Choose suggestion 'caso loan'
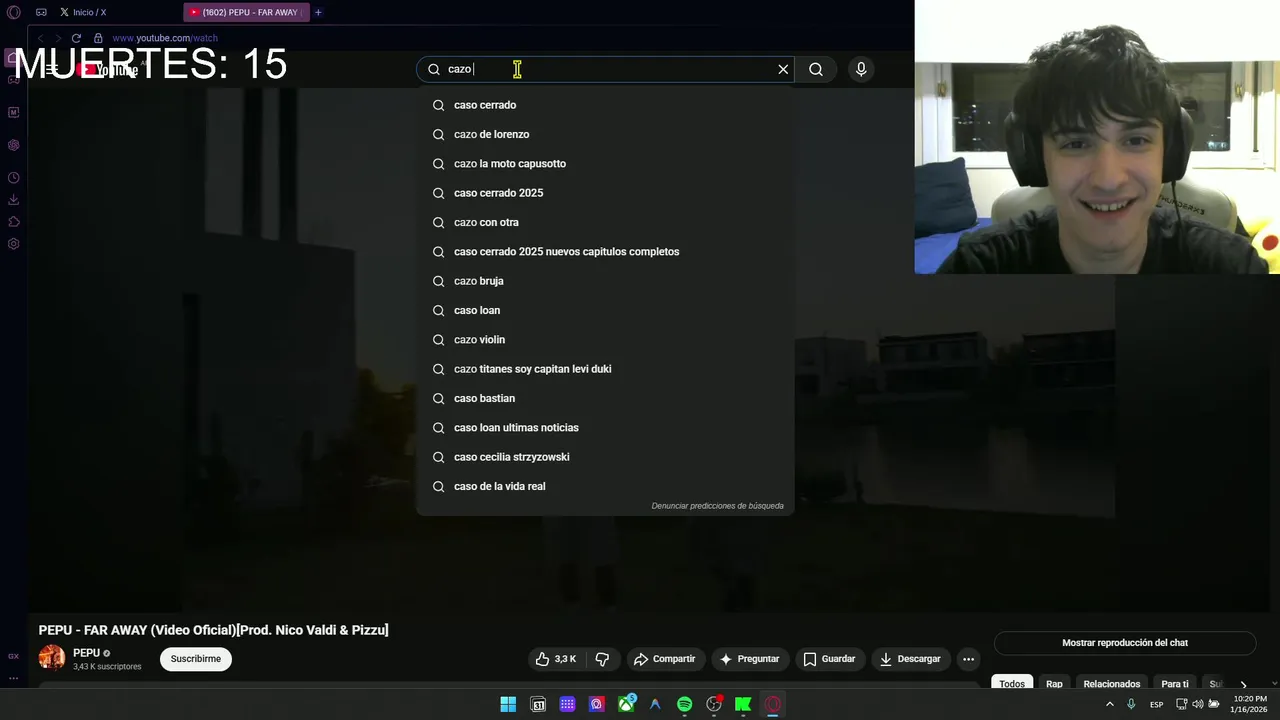Viewport: 1280px width, 720px height. 605,310
